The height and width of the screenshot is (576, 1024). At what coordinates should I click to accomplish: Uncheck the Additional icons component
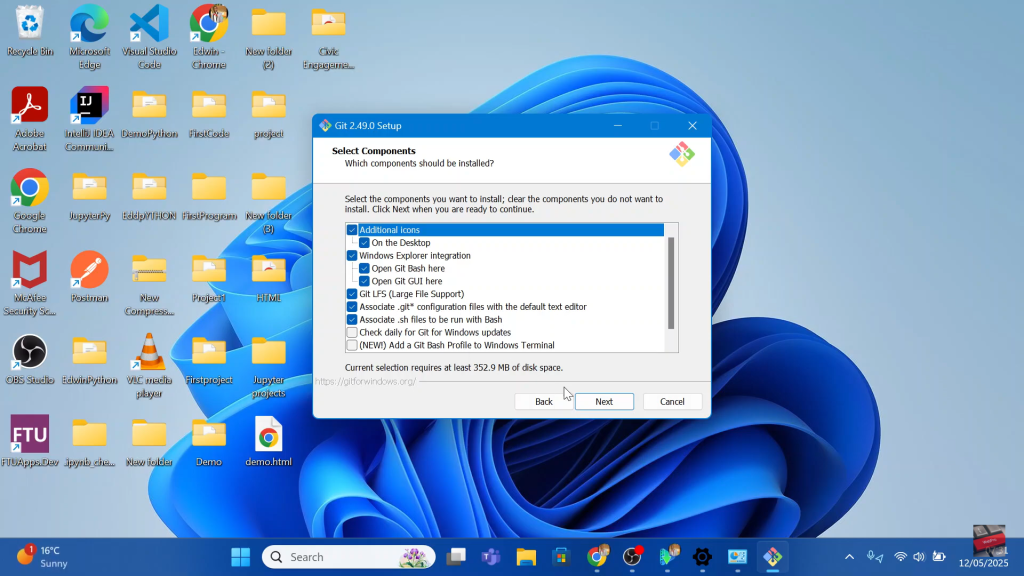(352, 230)
